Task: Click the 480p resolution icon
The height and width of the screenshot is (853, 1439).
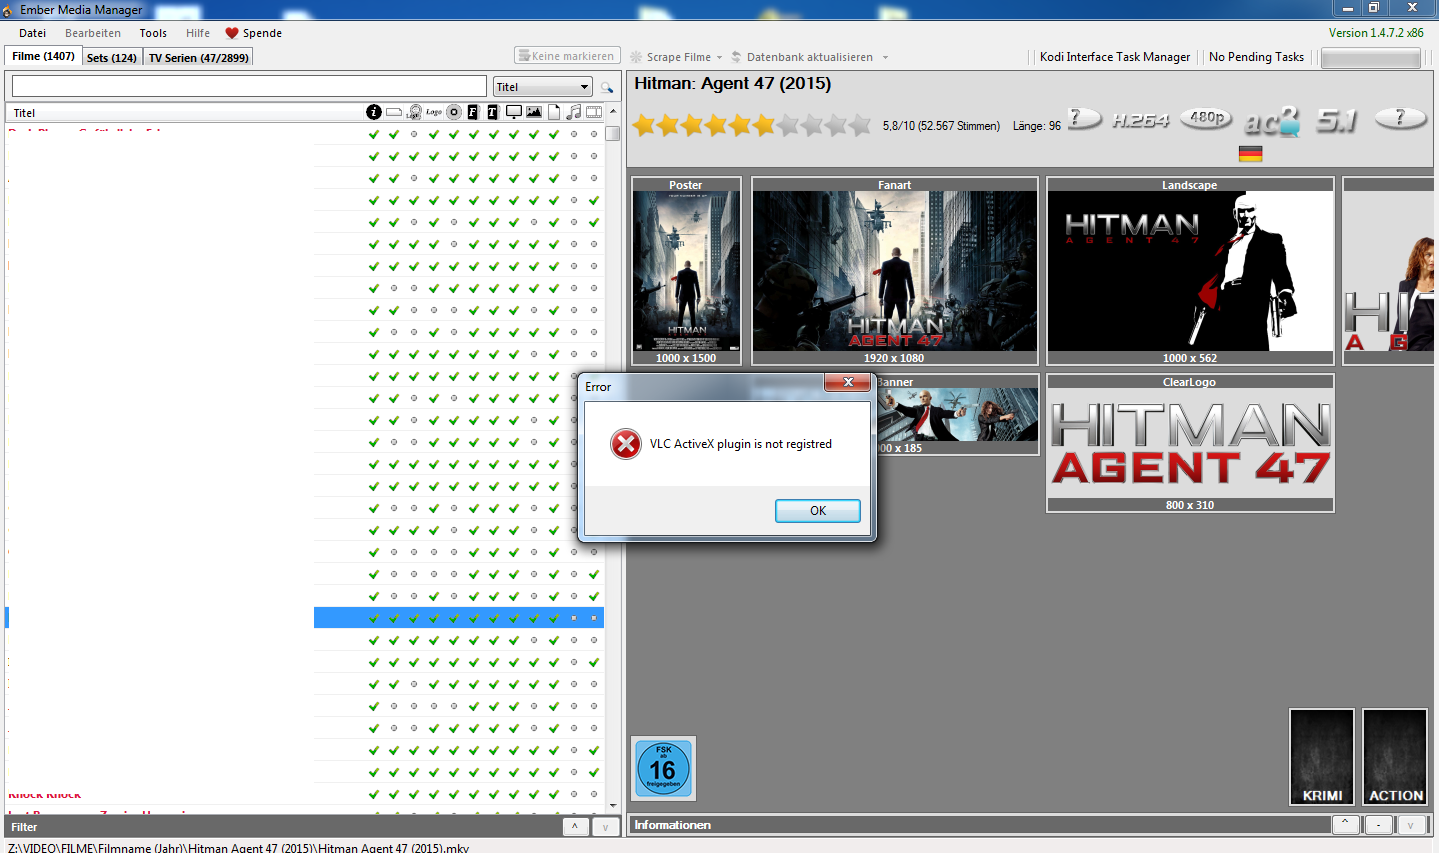Action: pos(1207,118)
